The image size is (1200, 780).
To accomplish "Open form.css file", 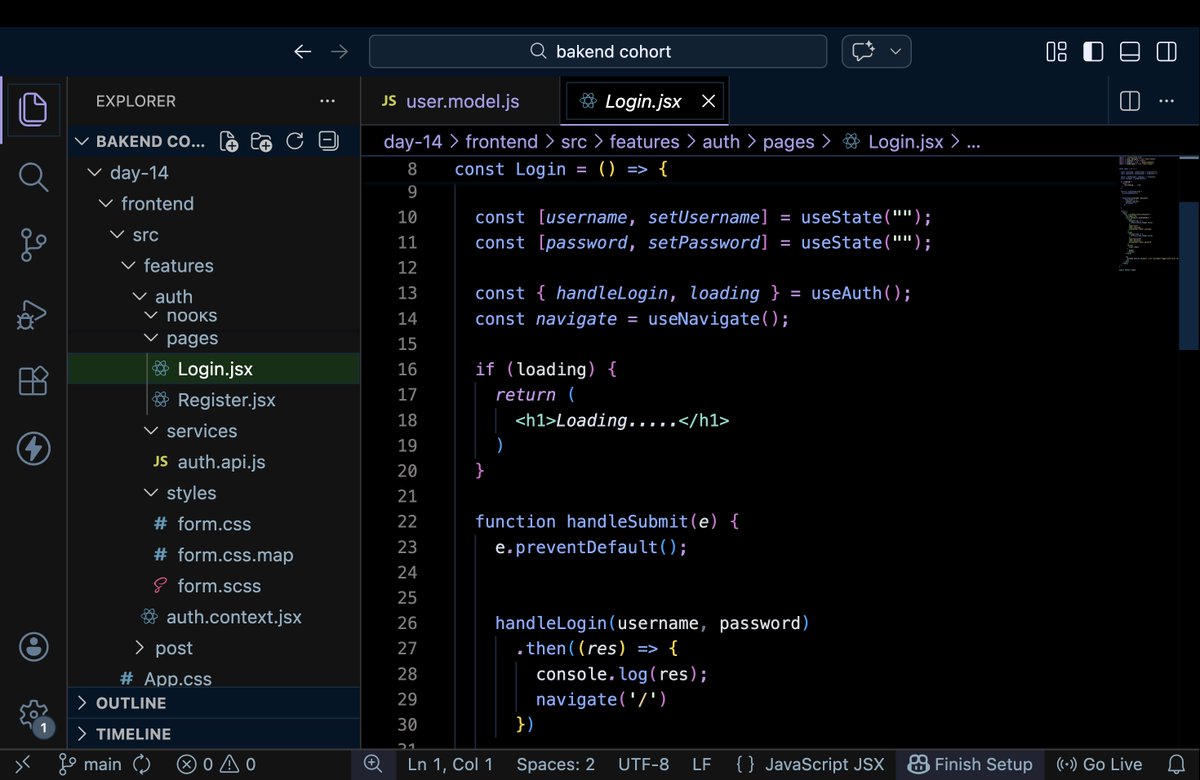I will 214,524.
